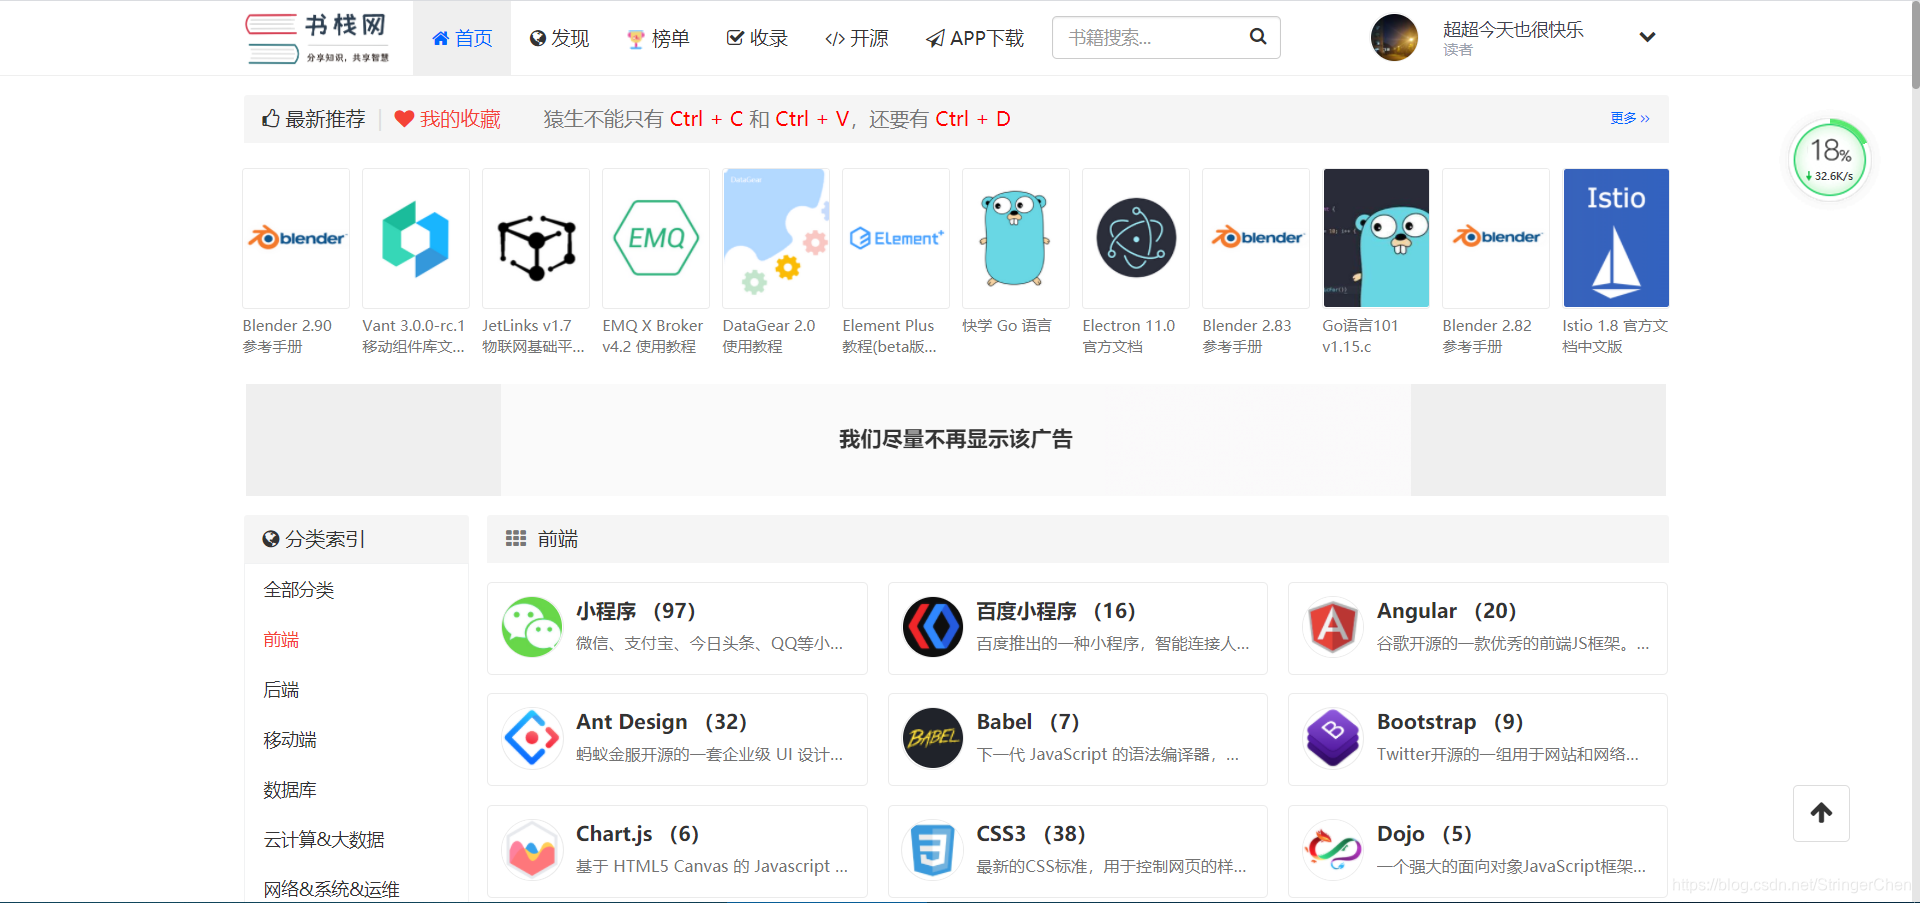Viewport: 1920px width, 903px height.
Task: Open the Blender 2.82 book cover
Action: (1496, 238)
